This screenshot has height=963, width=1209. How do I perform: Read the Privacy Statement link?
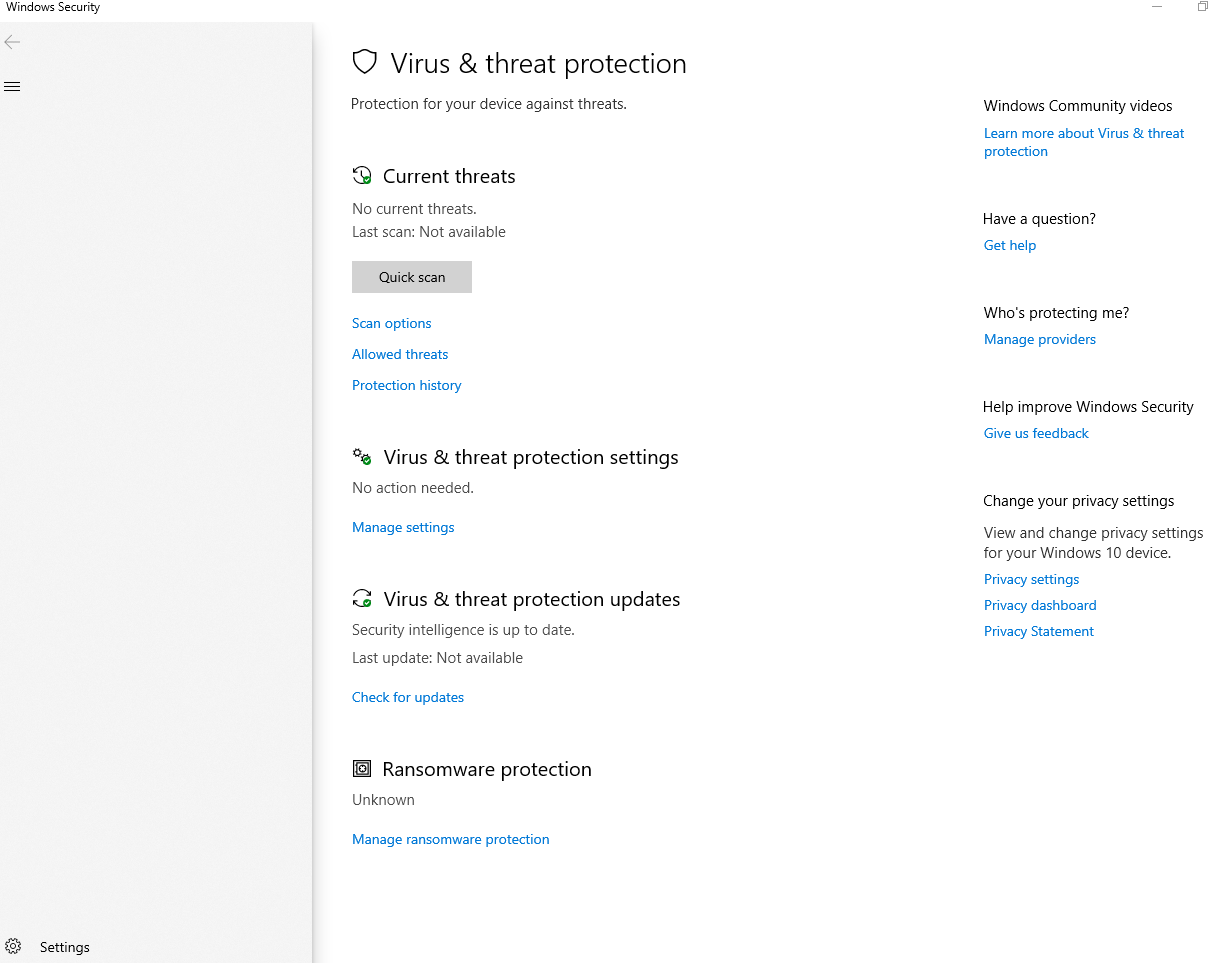click(1039, 631)
